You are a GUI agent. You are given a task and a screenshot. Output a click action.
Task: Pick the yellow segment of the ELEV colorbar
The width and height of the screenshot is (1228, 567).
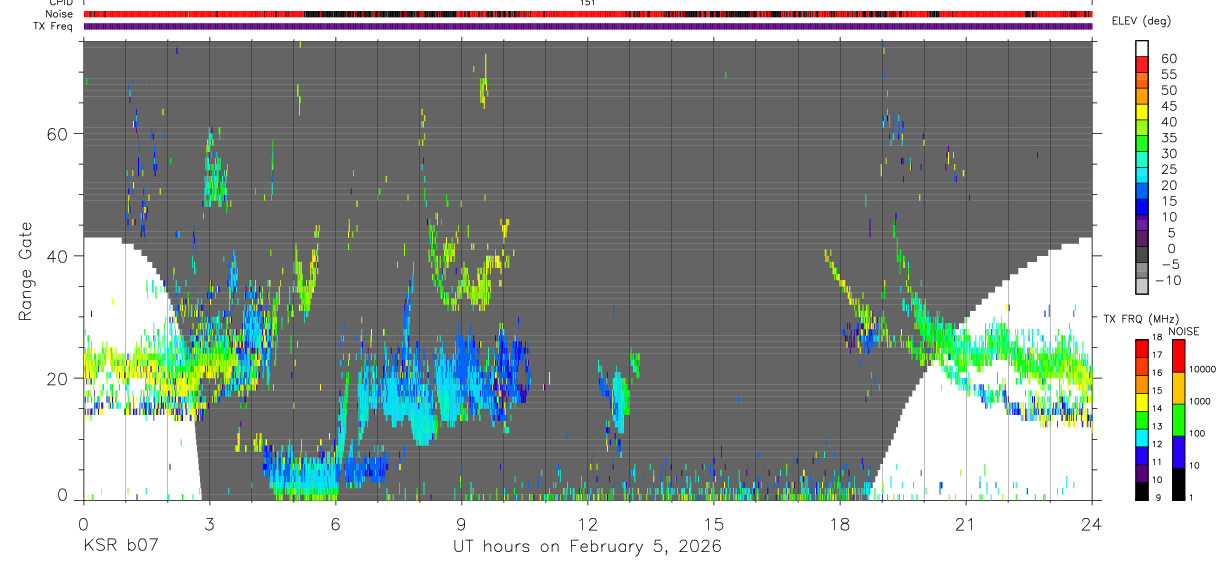point(1142,112)
